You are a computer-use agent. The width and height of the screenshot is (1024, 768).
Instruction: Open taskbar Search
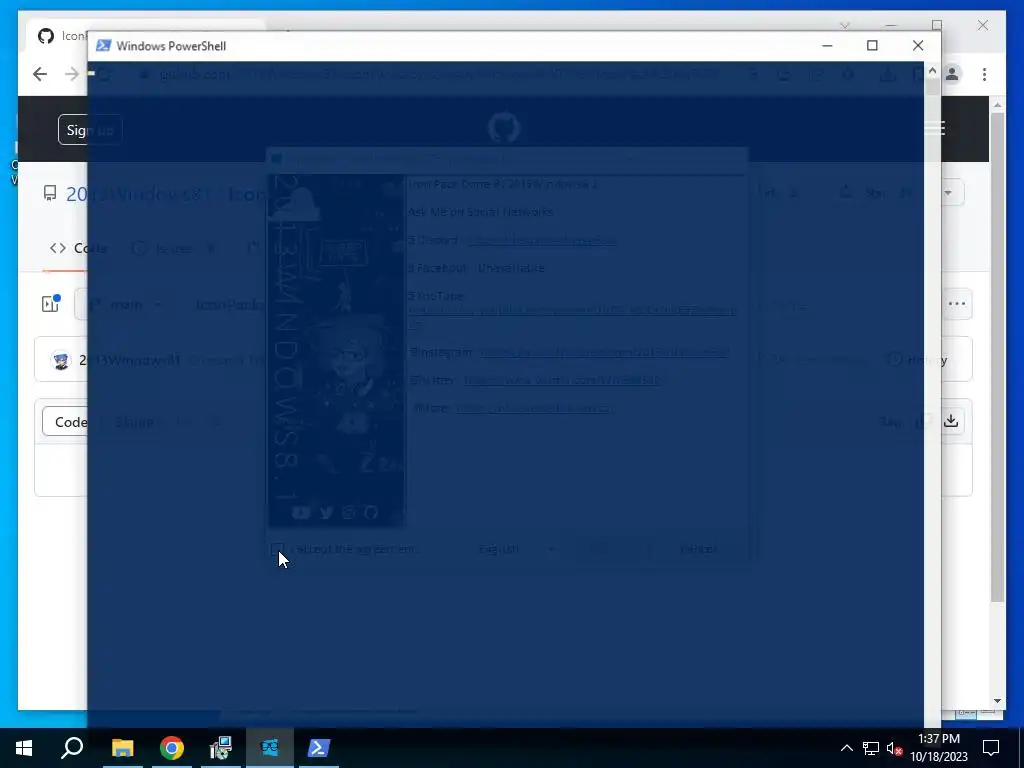(72, 748)
